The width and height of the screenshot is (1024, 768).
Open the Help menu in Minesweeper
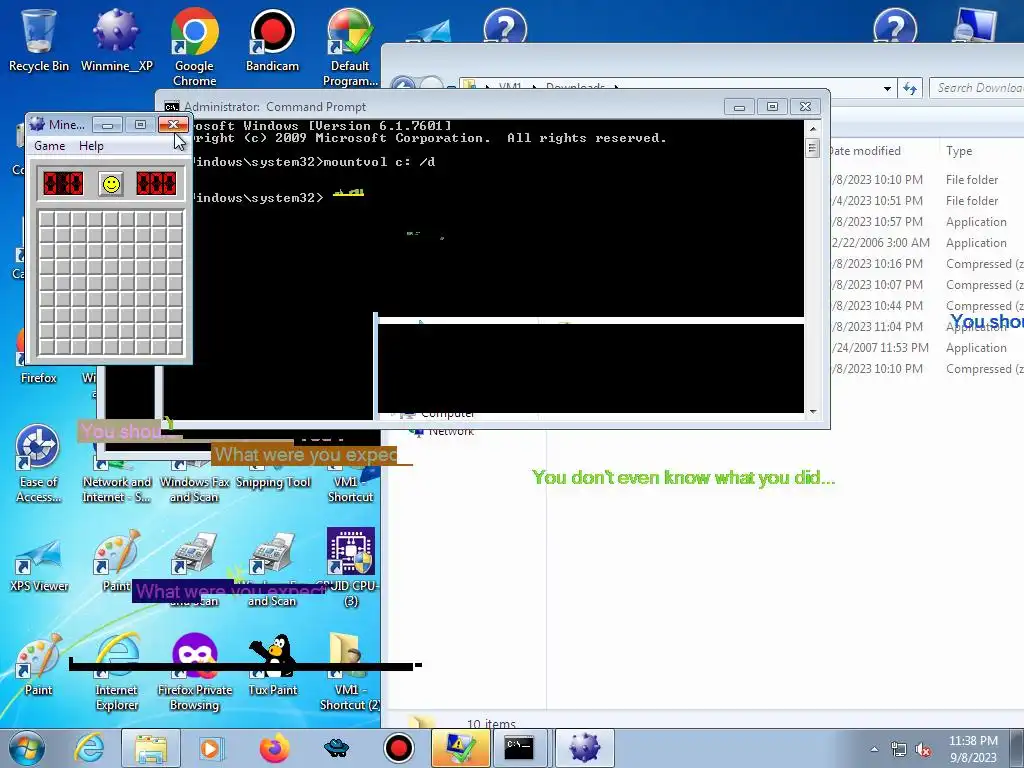coord(91,146)
